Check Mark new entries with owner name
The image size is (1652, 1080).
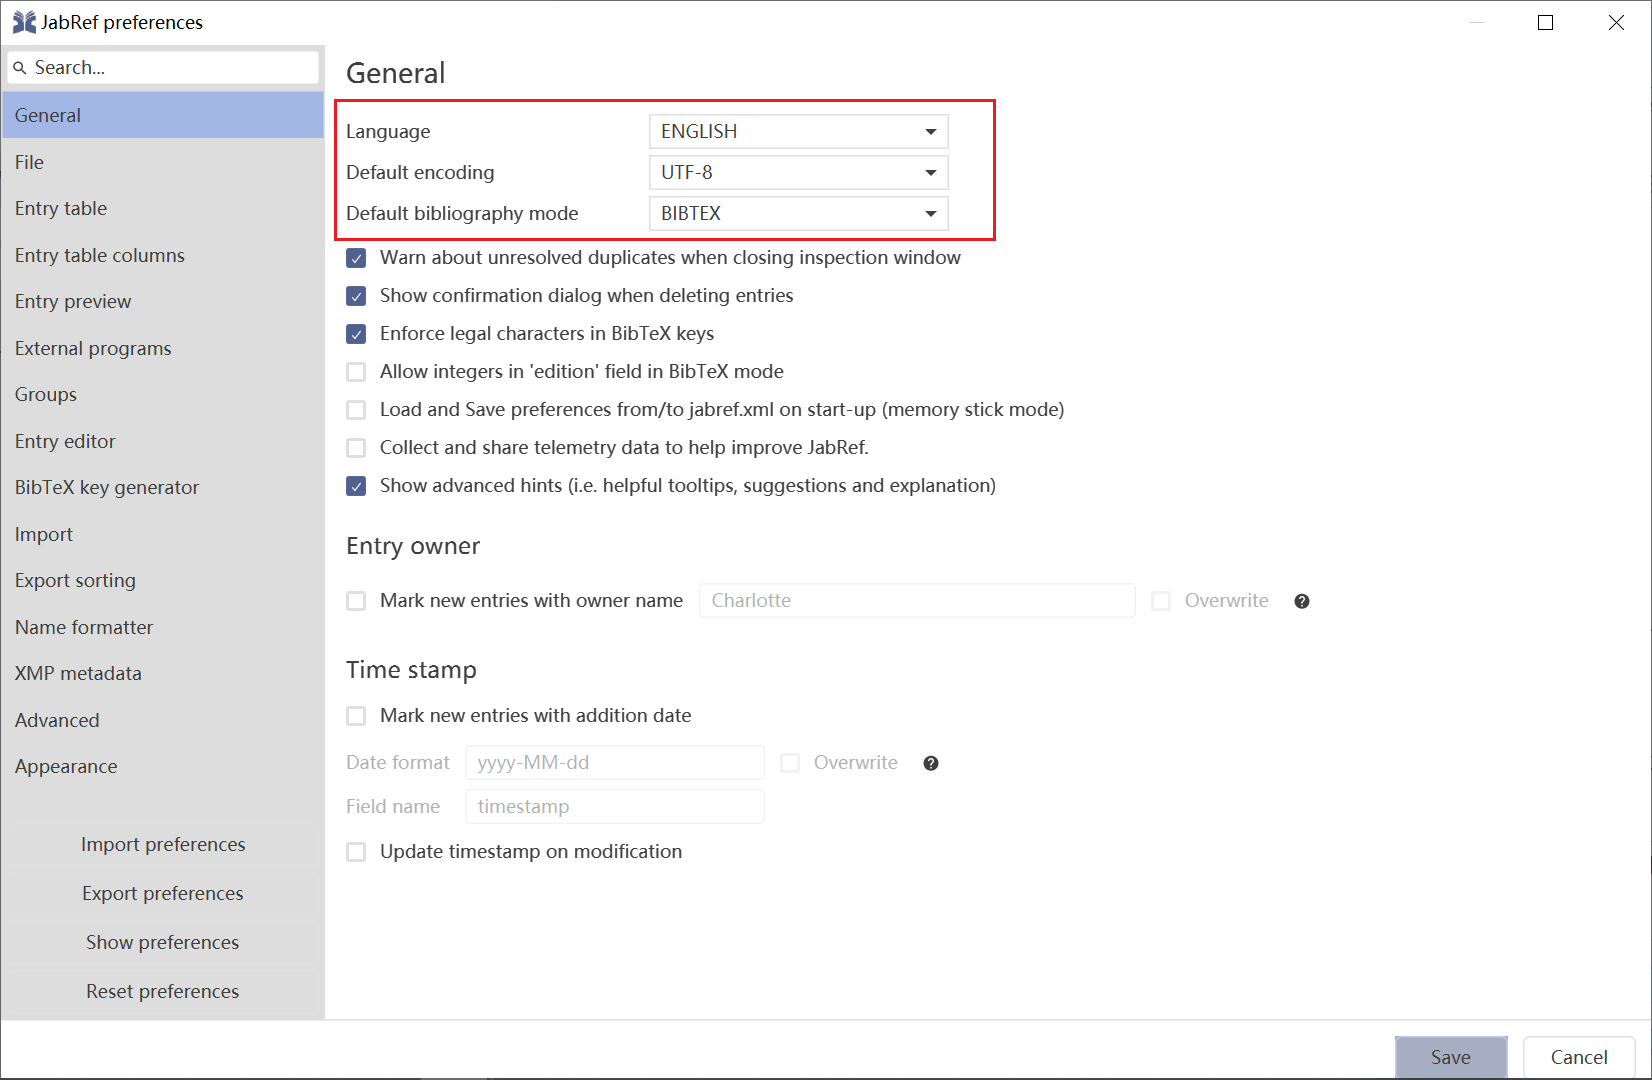click(356, 601)
